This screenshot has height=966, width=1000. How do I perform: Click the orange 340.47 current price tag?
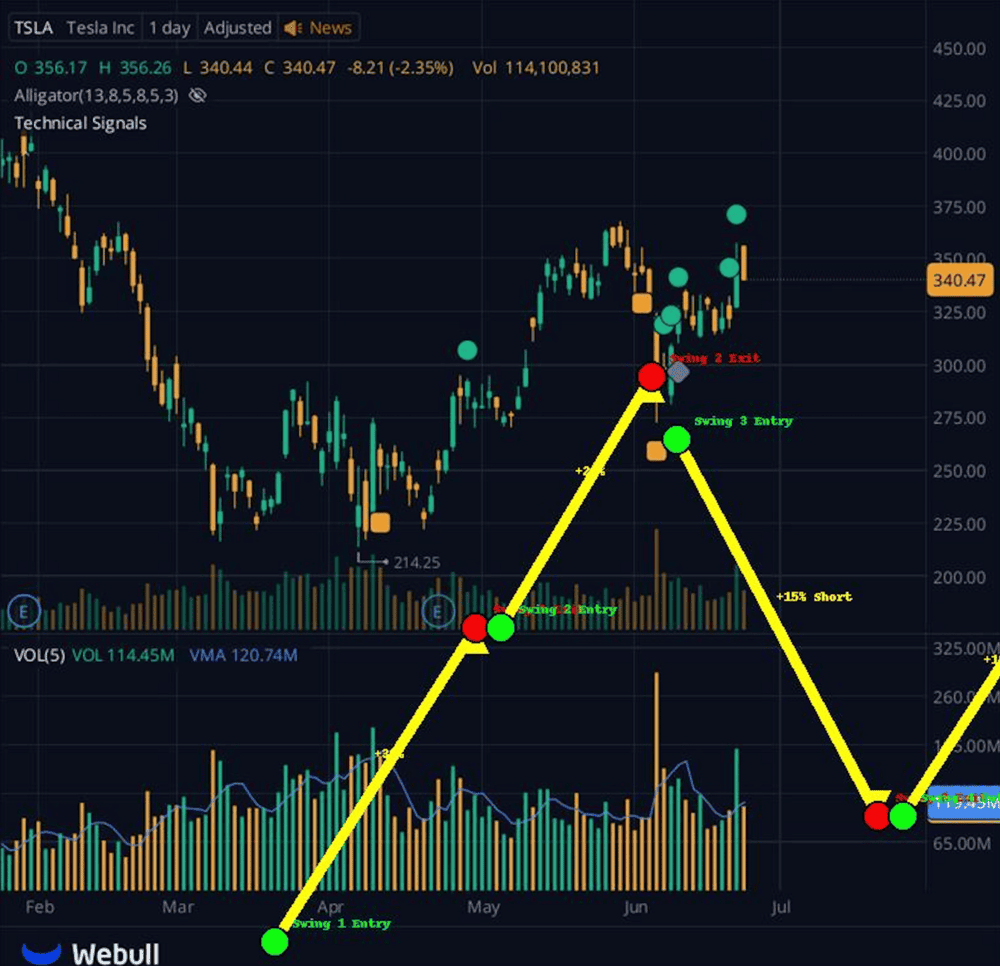(959, 280)
